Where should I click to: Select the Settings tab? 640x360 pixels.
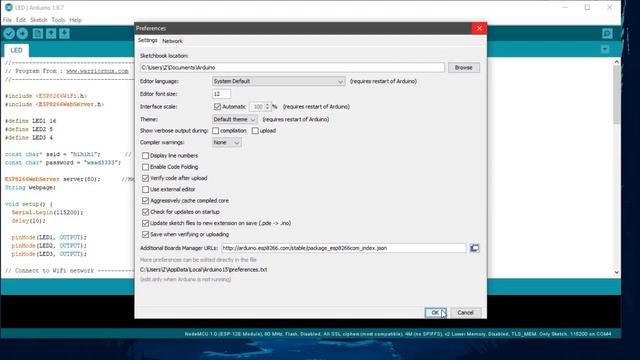(x=147, y=40)
